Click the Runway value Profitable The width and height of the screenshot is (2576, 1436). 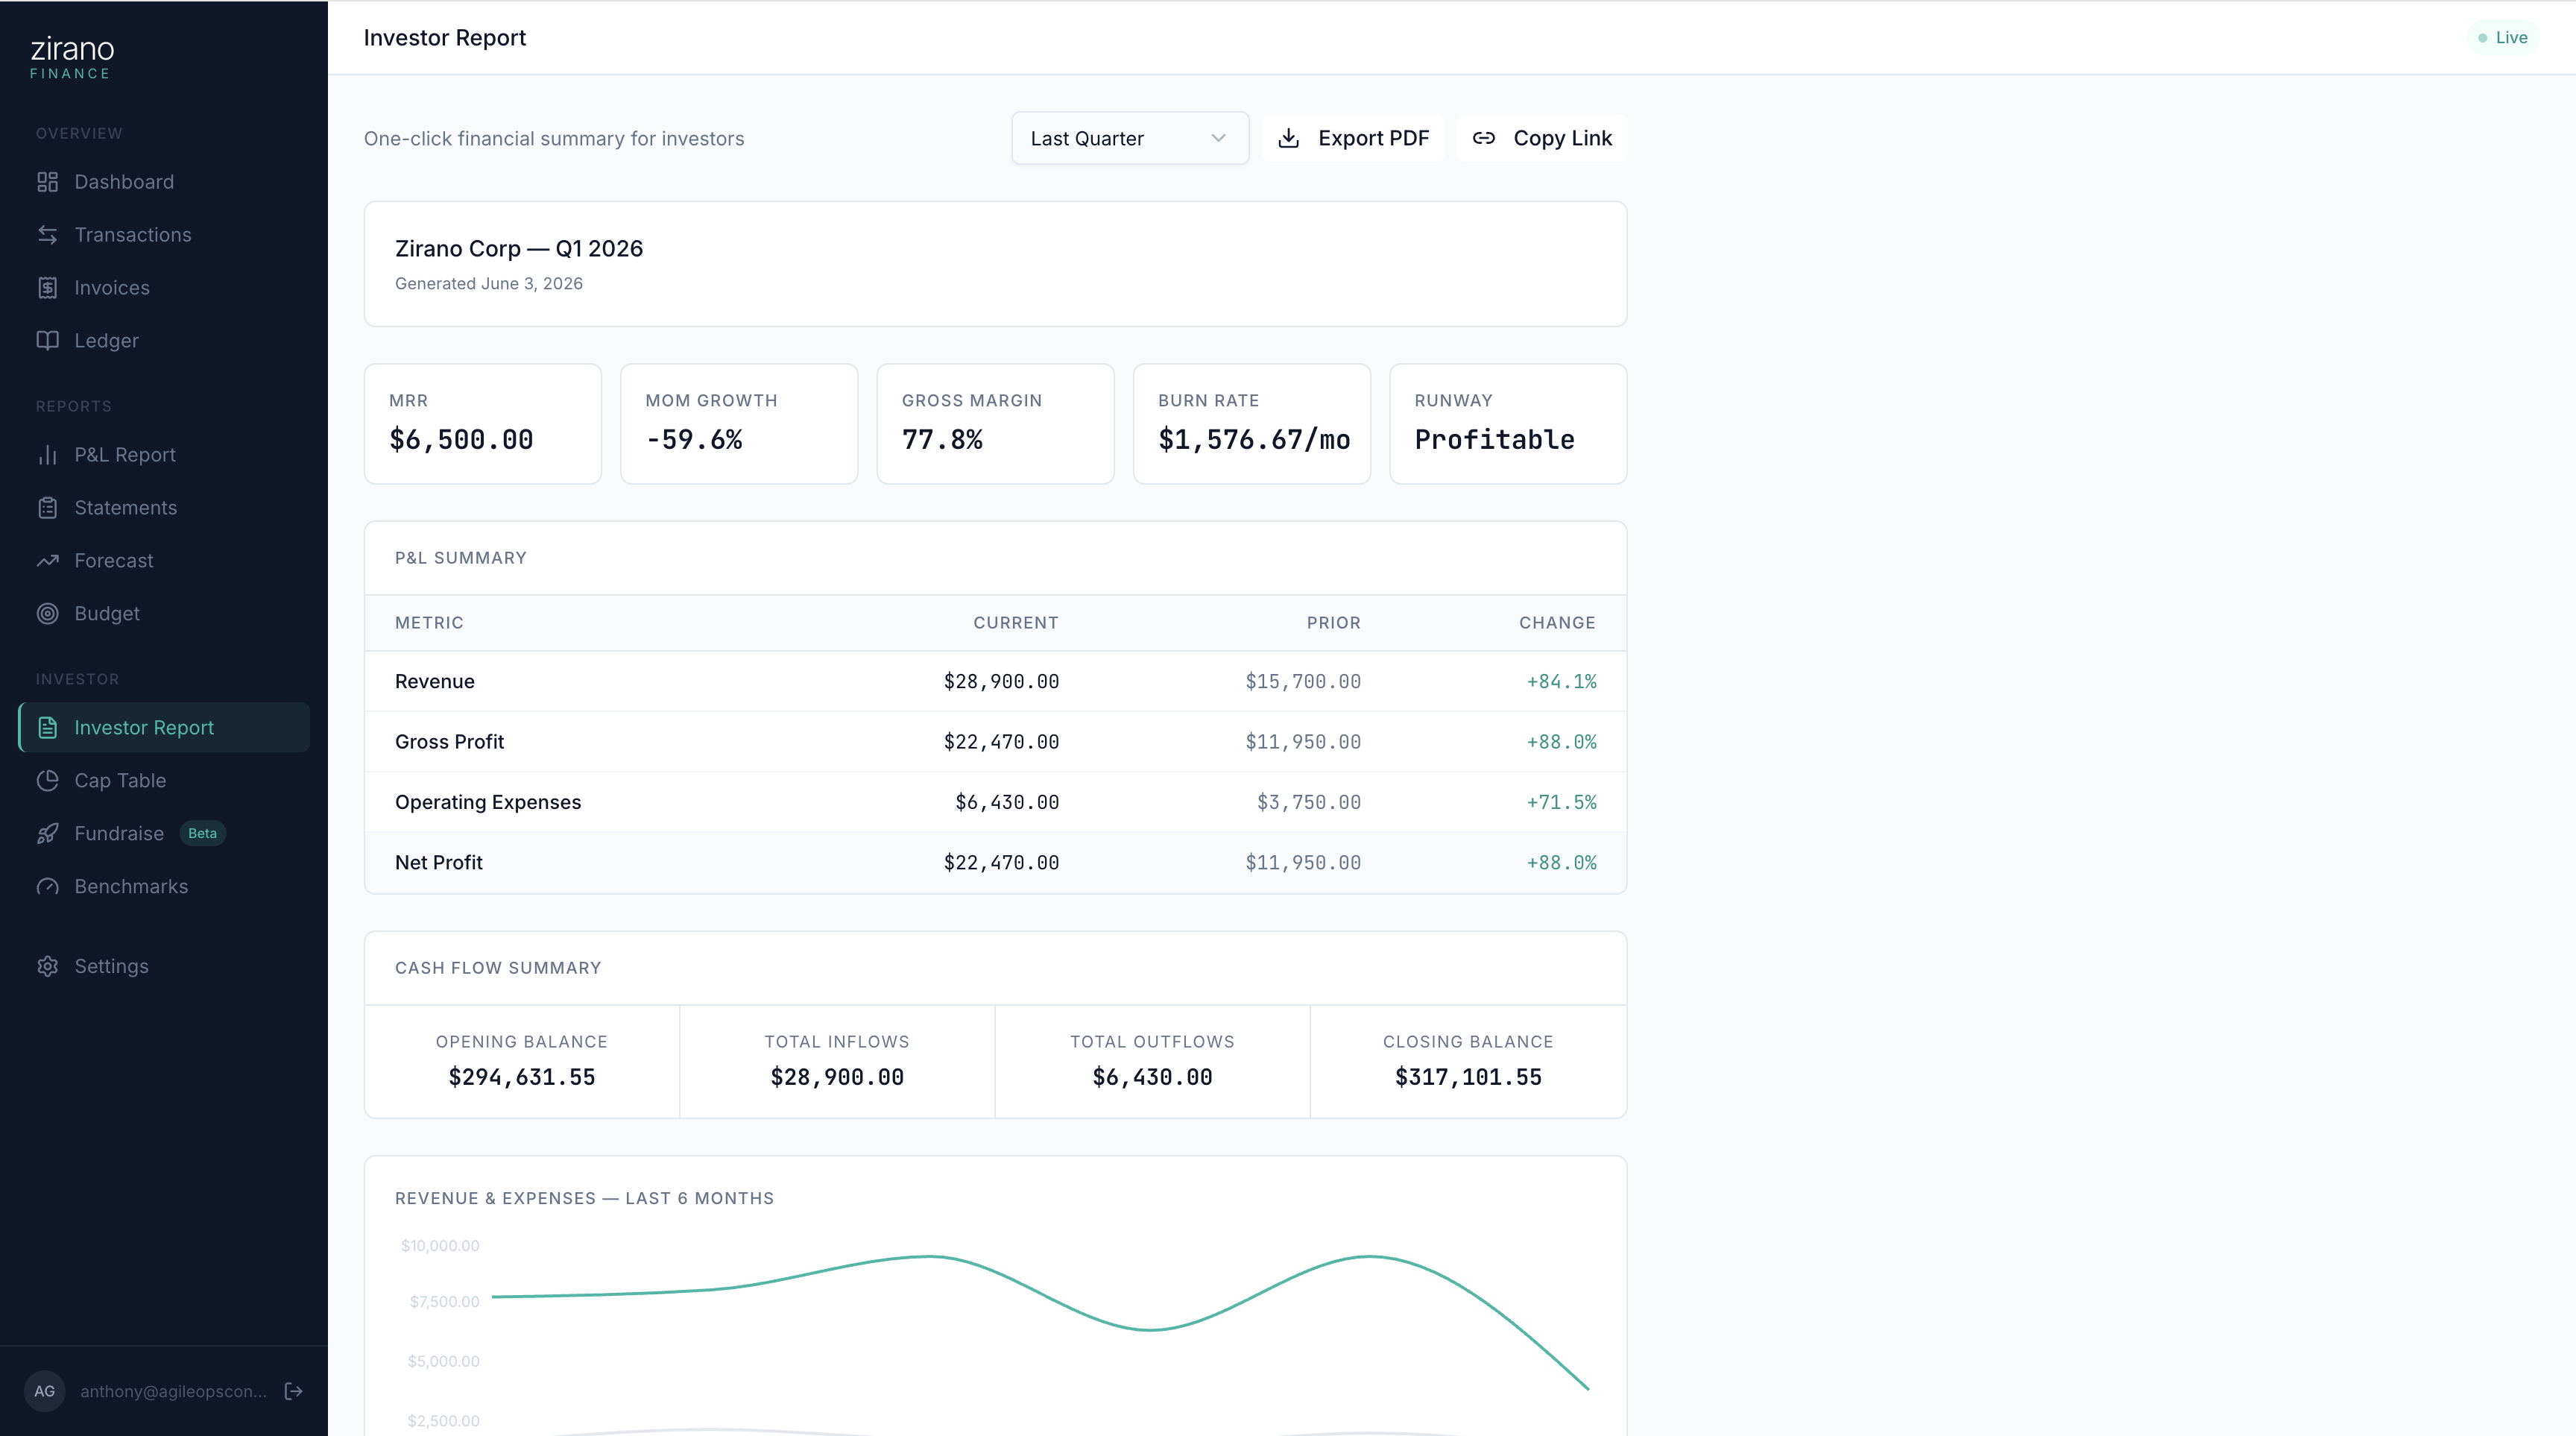[1494, 440]
